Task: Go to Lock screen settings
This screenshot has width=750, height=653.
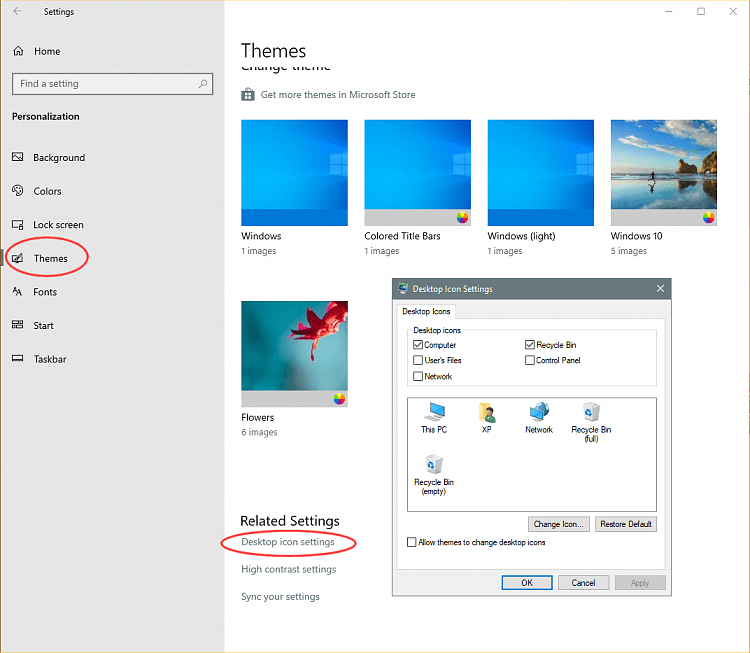Action: click(58, 224)
